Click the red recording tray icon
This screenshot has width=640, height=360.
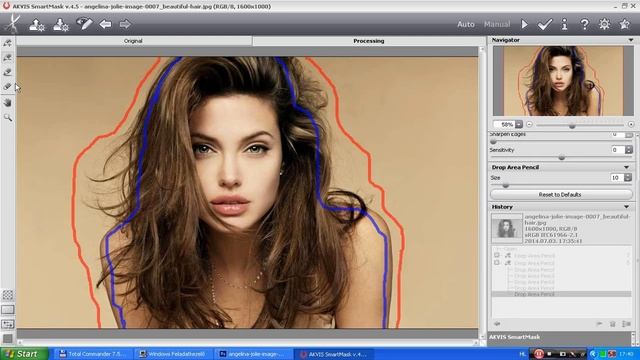539,354
